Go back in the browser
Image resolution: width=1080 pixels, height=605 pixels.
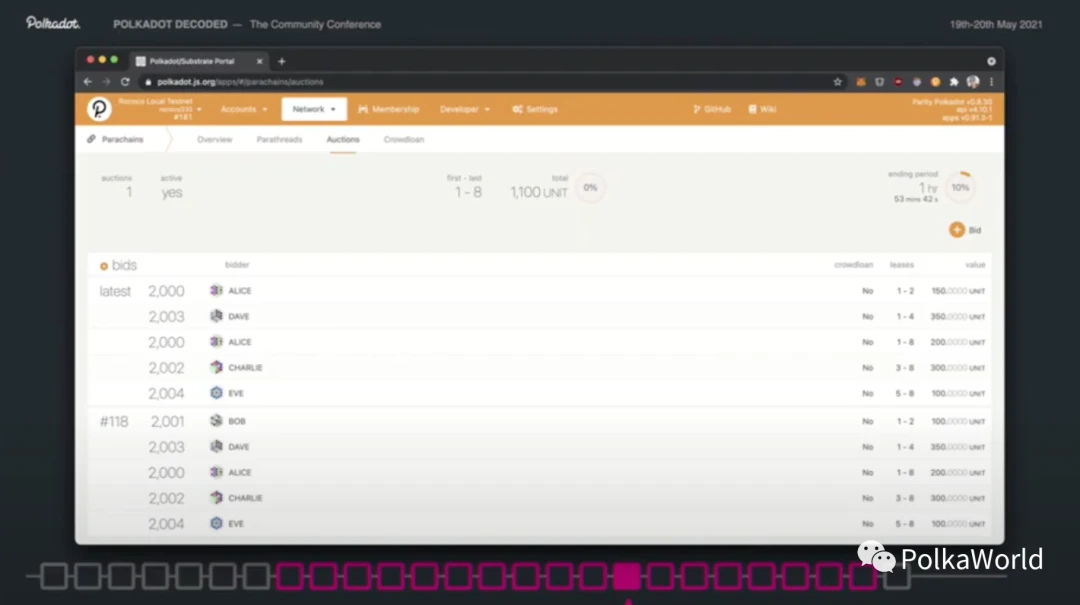click(87, 82)
